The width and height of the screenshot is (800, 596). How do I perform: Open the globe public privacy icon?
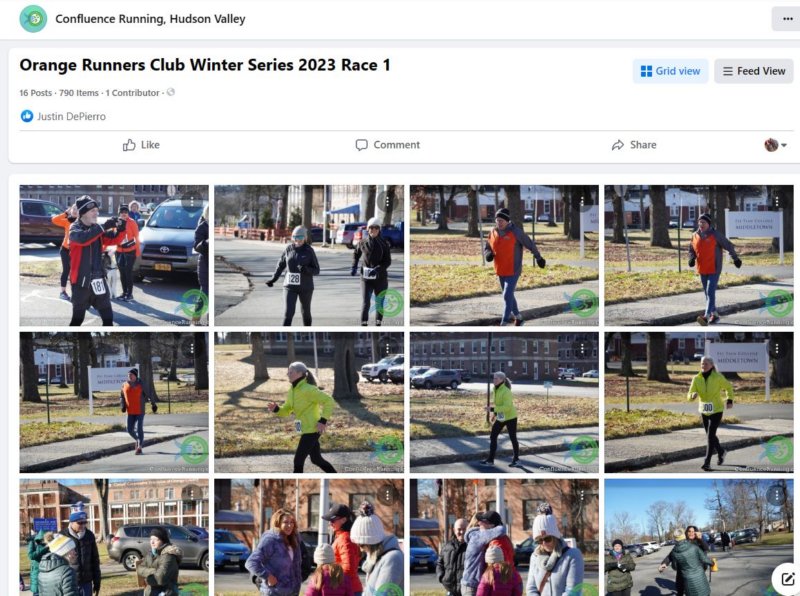(x=170, y=92)
